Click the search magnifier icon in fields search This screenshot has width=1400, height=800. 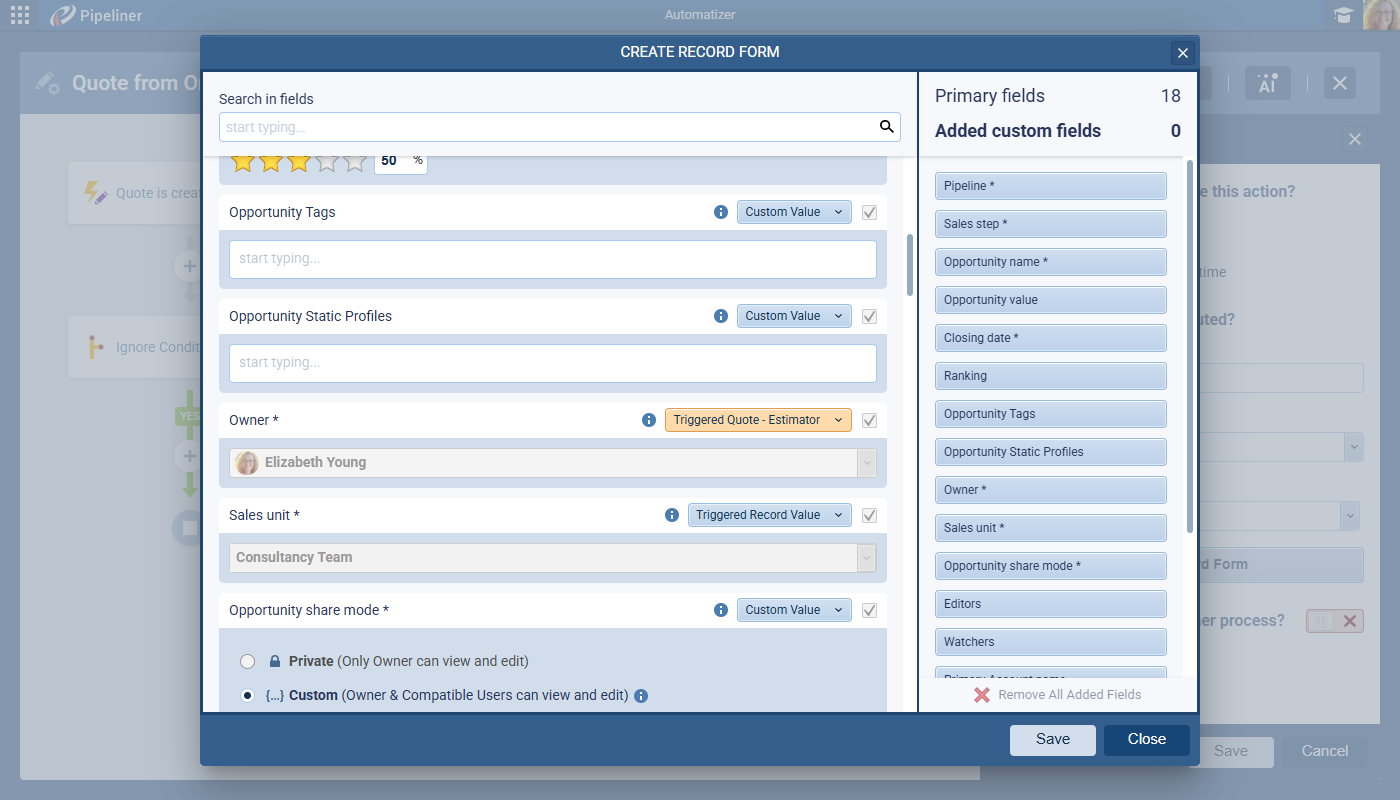[885, 127]
